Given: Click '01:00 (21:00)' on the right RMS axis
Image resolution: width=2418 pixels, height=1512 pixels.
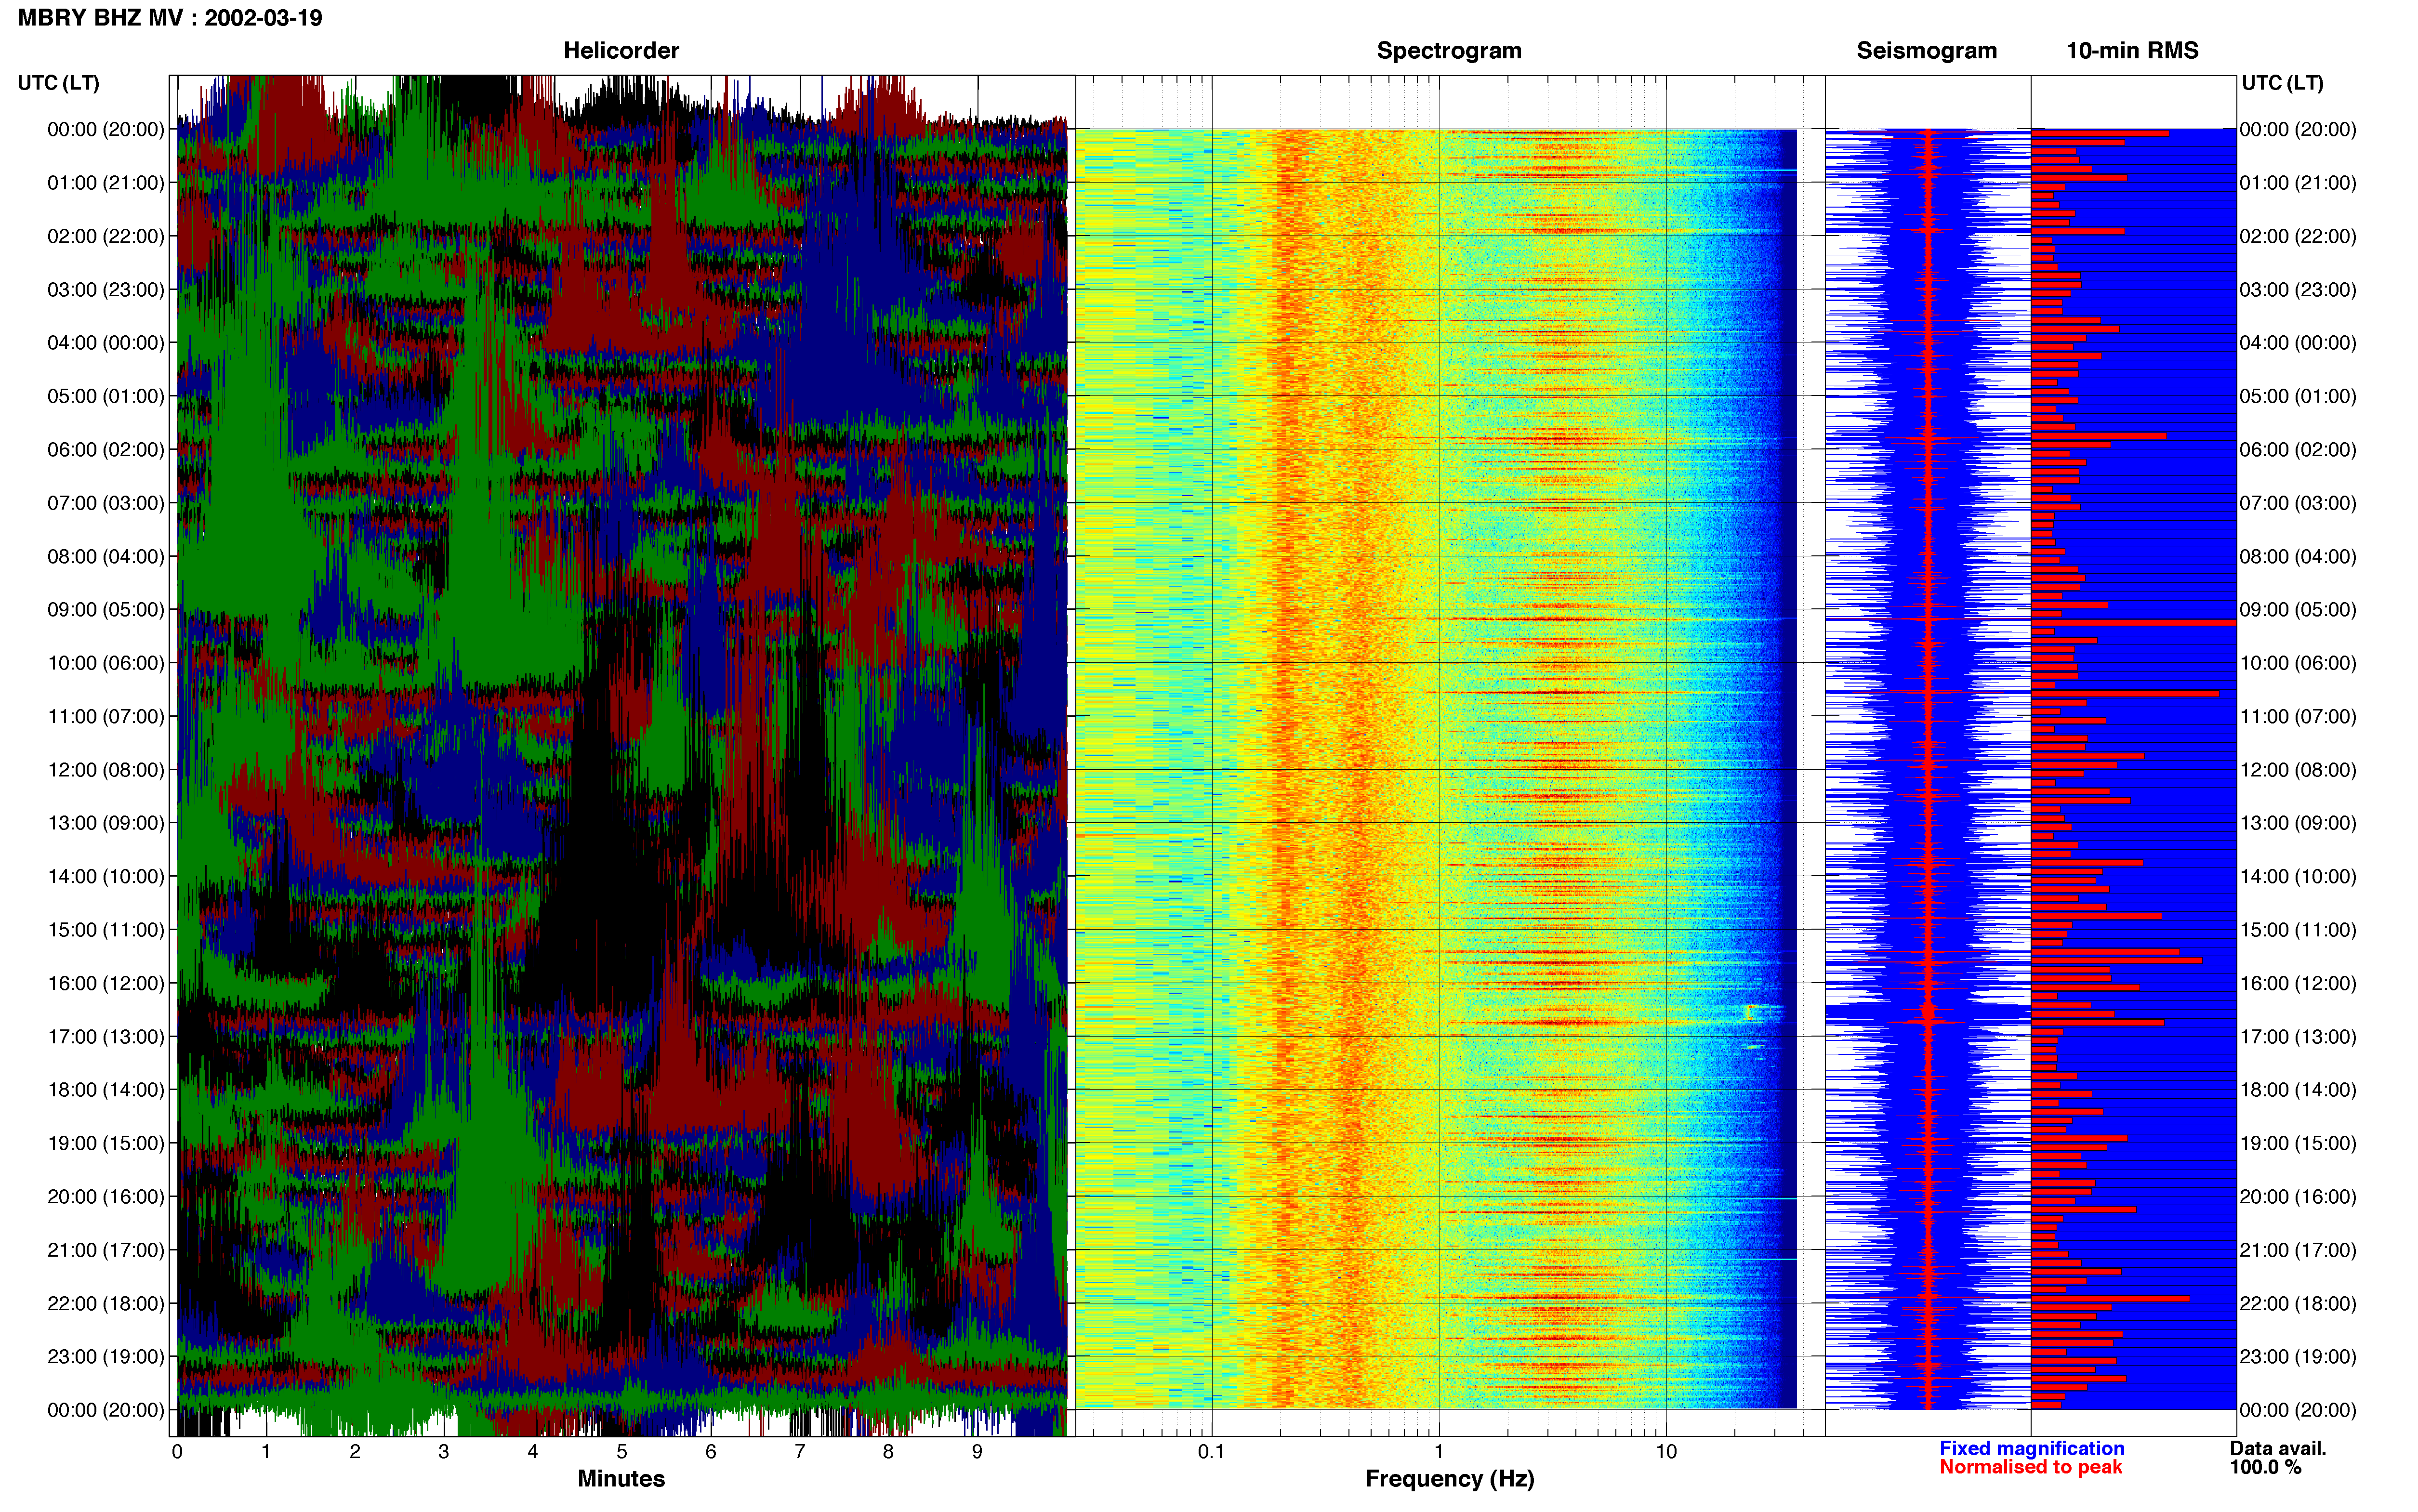Looking at the screenshot, I should click(x=2298, y=183).
